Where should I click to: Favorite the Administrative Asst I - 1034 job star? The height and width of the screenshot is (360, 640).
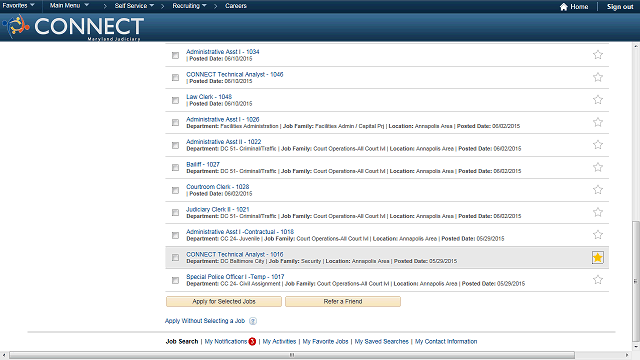point(598,55)
